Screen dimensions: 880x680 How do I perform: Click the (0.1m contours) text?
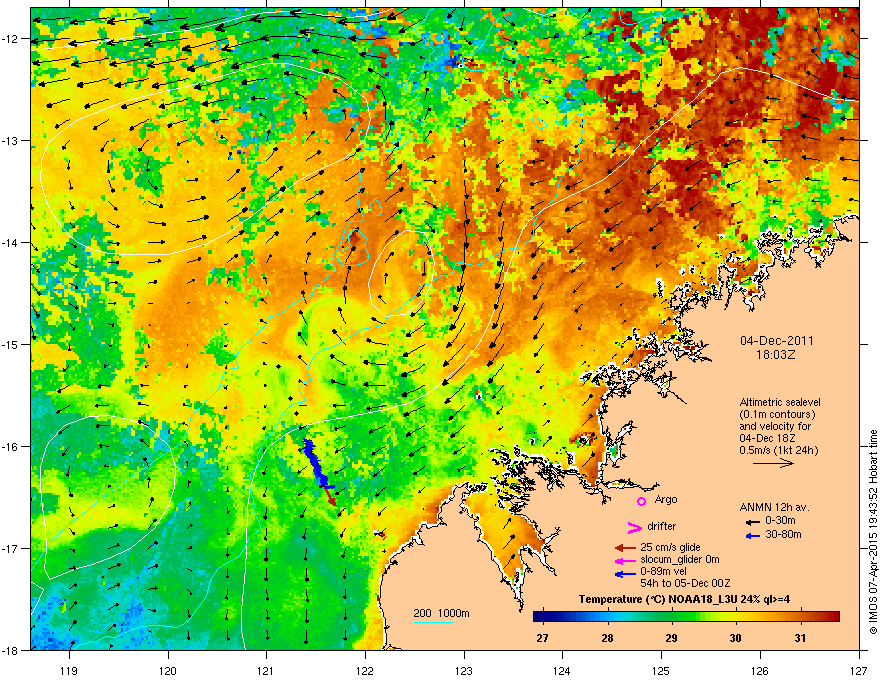777,415
